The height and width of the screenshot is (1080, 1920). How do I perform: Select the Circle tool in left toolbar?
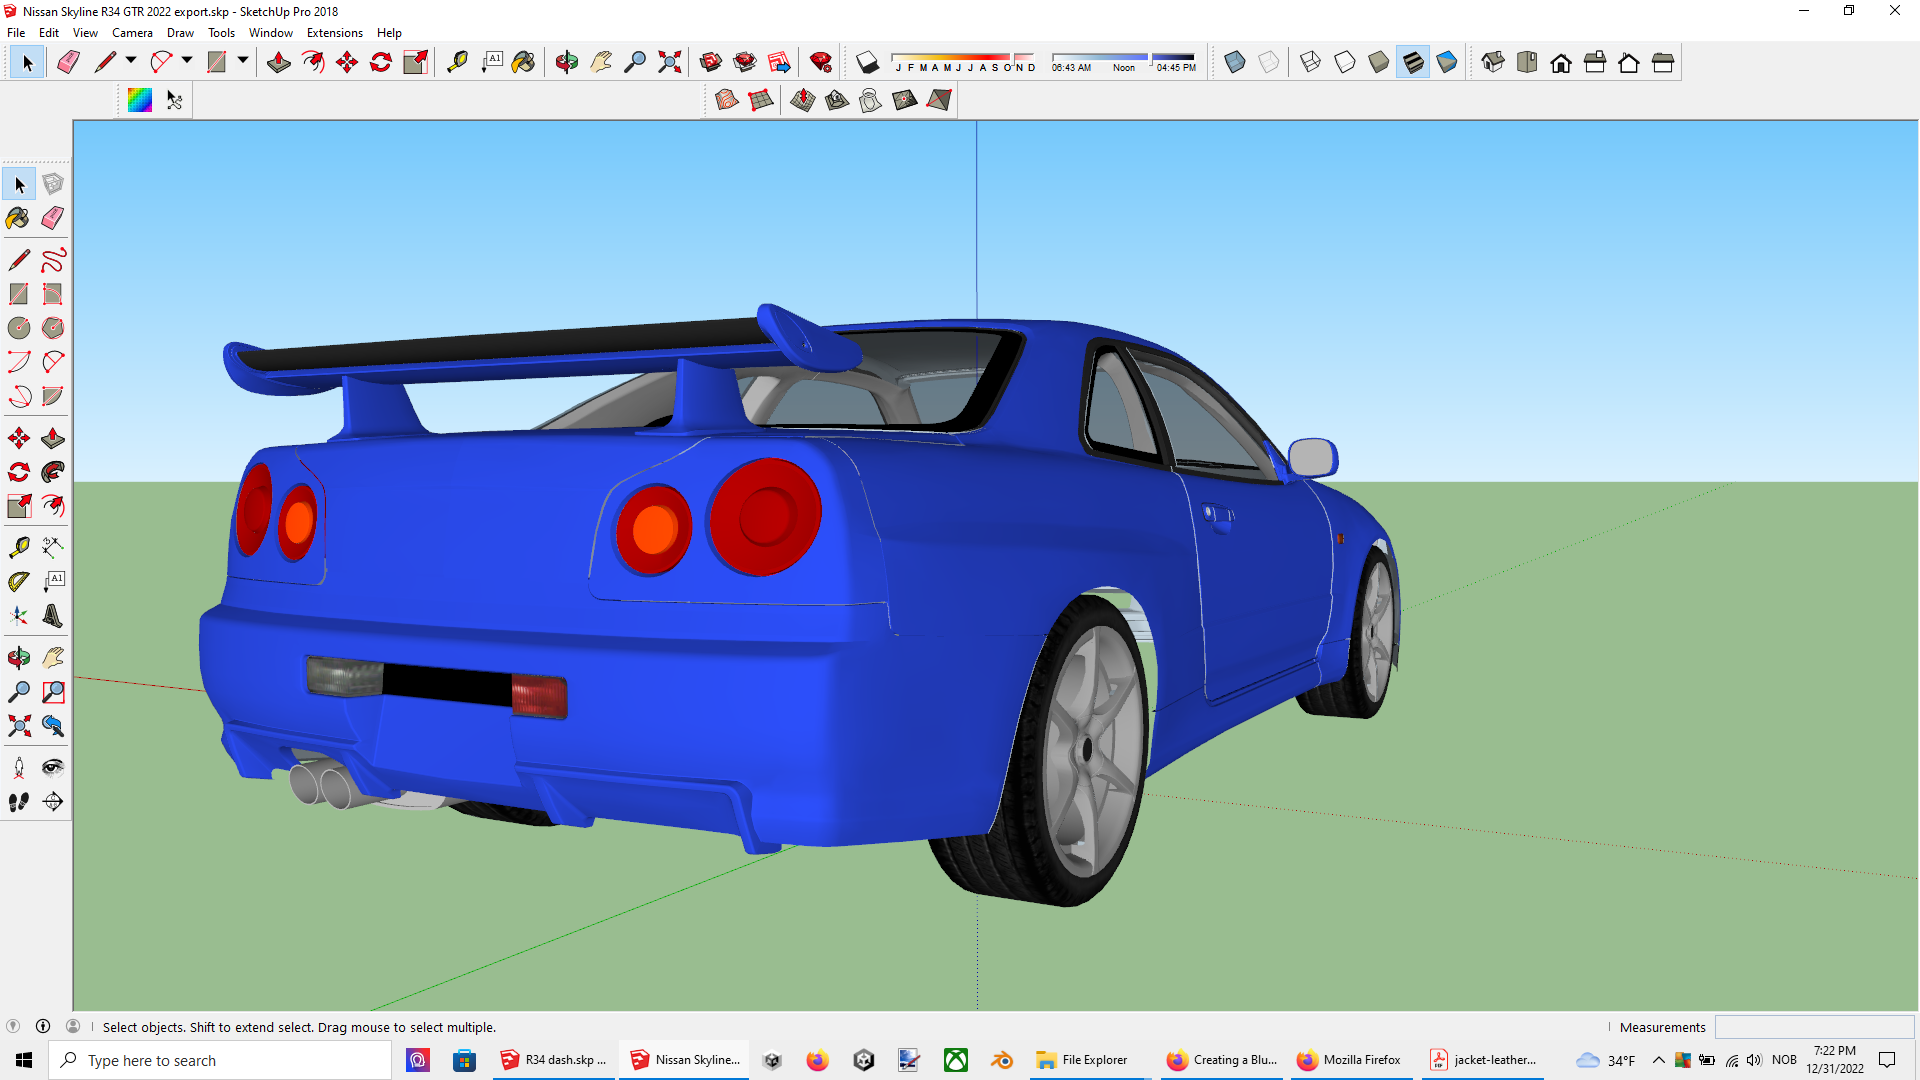point(19,328)
